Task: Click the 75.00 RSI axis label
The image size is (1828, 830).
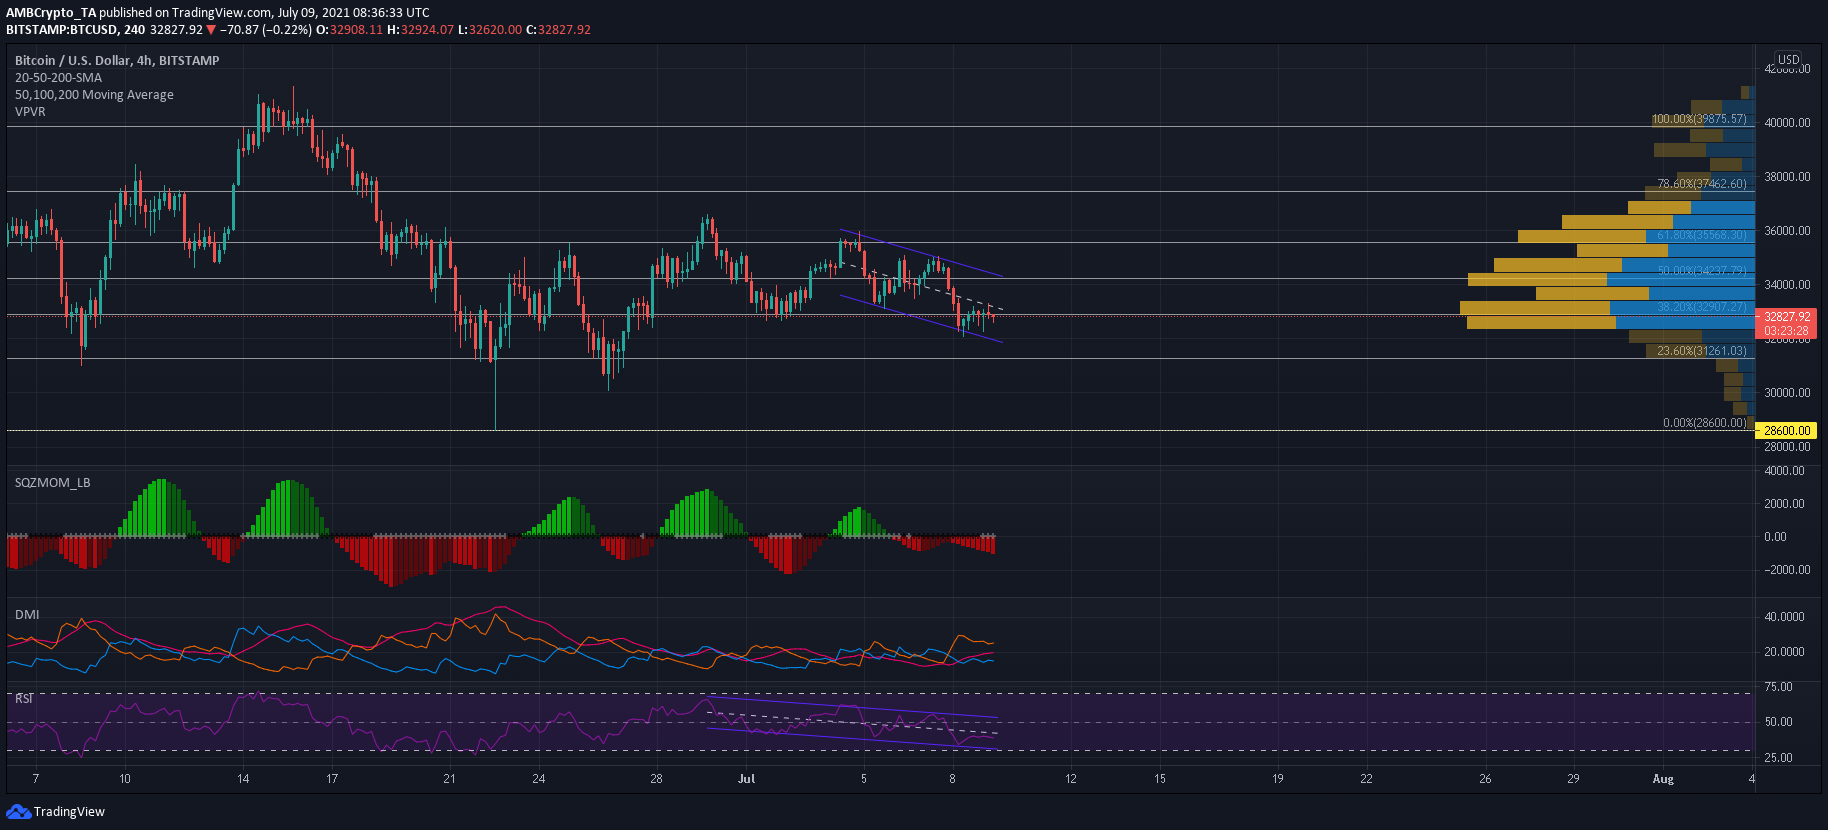Action: [1778, 687]
